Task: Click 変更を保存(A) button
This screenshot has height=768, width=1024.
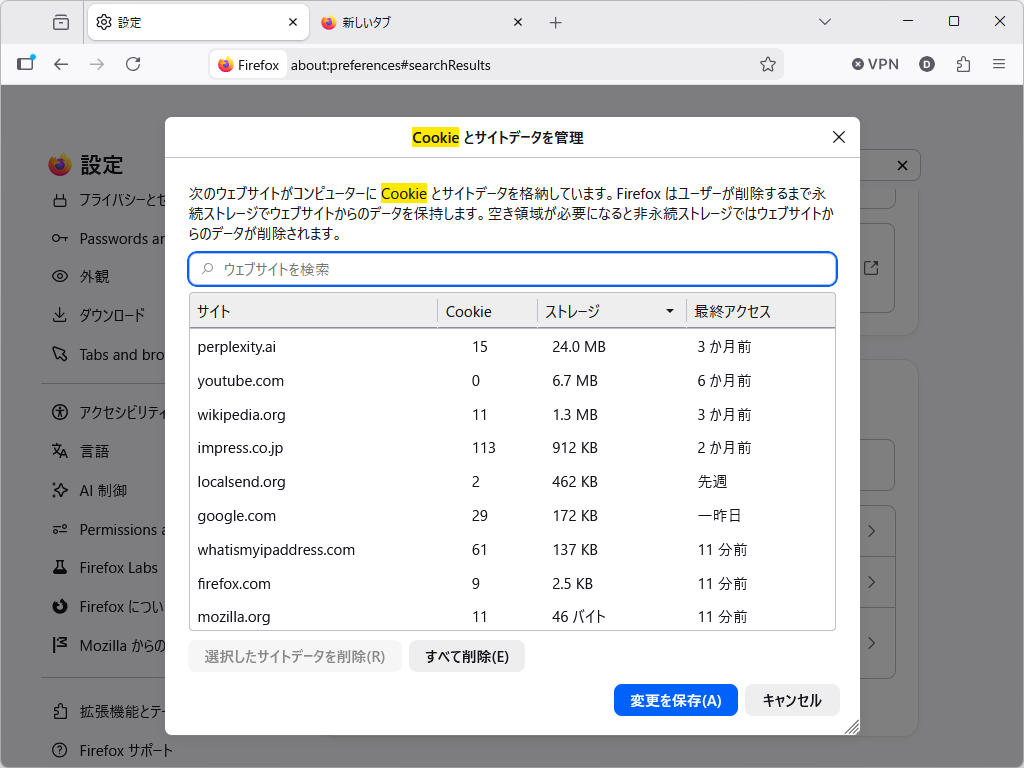Action: pyautogui.click(x=676, y=701)
